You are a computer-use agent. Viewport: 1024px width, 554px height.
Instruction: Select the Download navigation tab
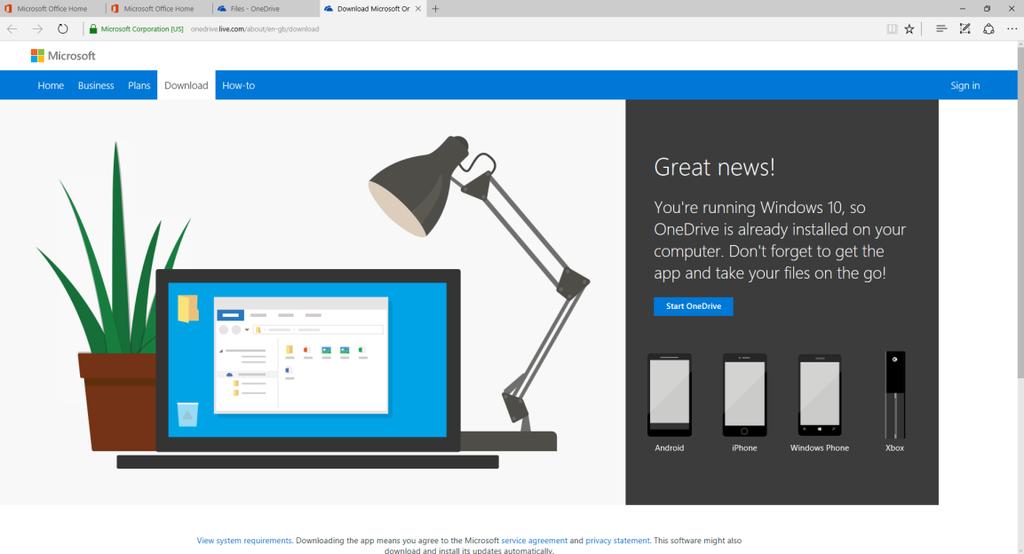click(186, 86)
